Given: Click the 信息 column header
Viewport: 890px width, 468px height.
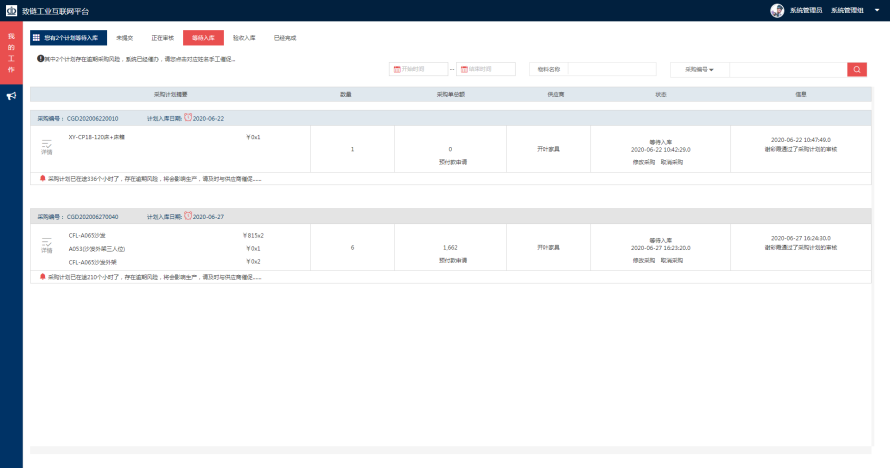Looking at the screenshot, I should [x=801, y=94].
